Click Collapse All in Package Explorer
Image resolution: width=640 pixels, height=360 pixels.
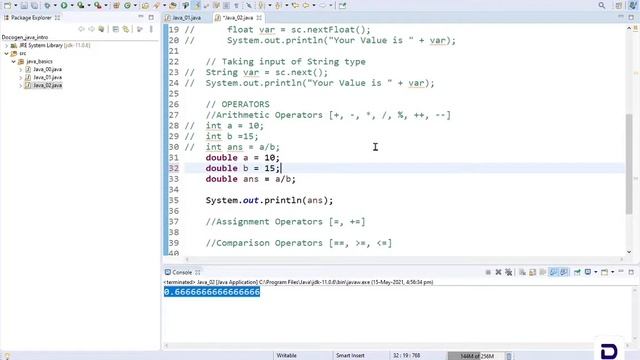[116, 29]
